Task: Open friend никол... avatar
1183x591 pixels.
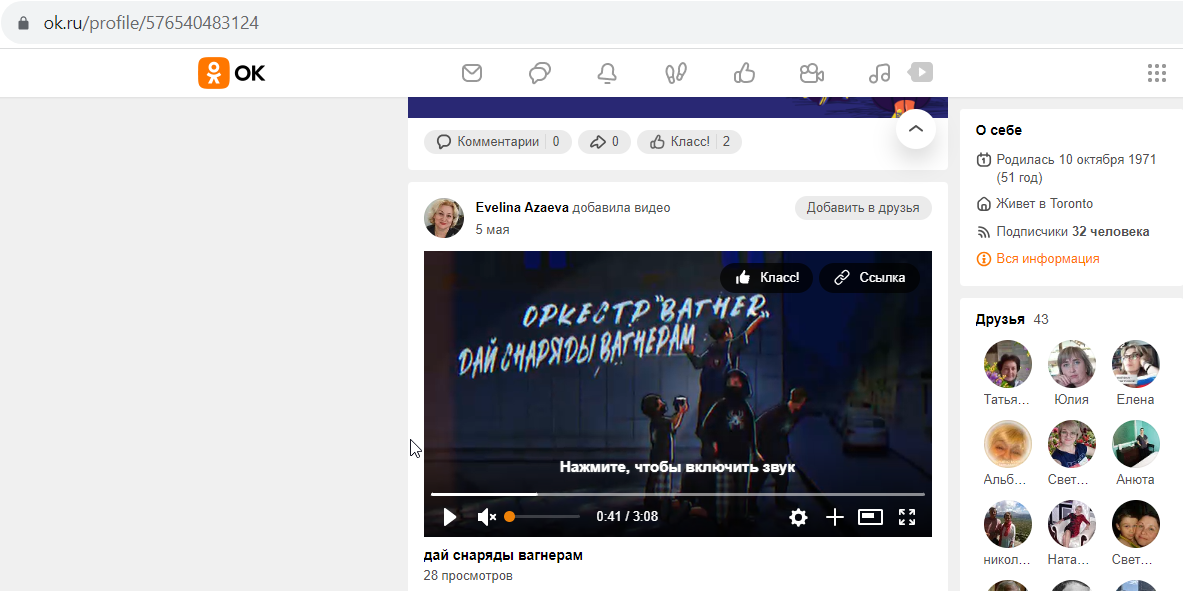Action: click(1007, 524)
